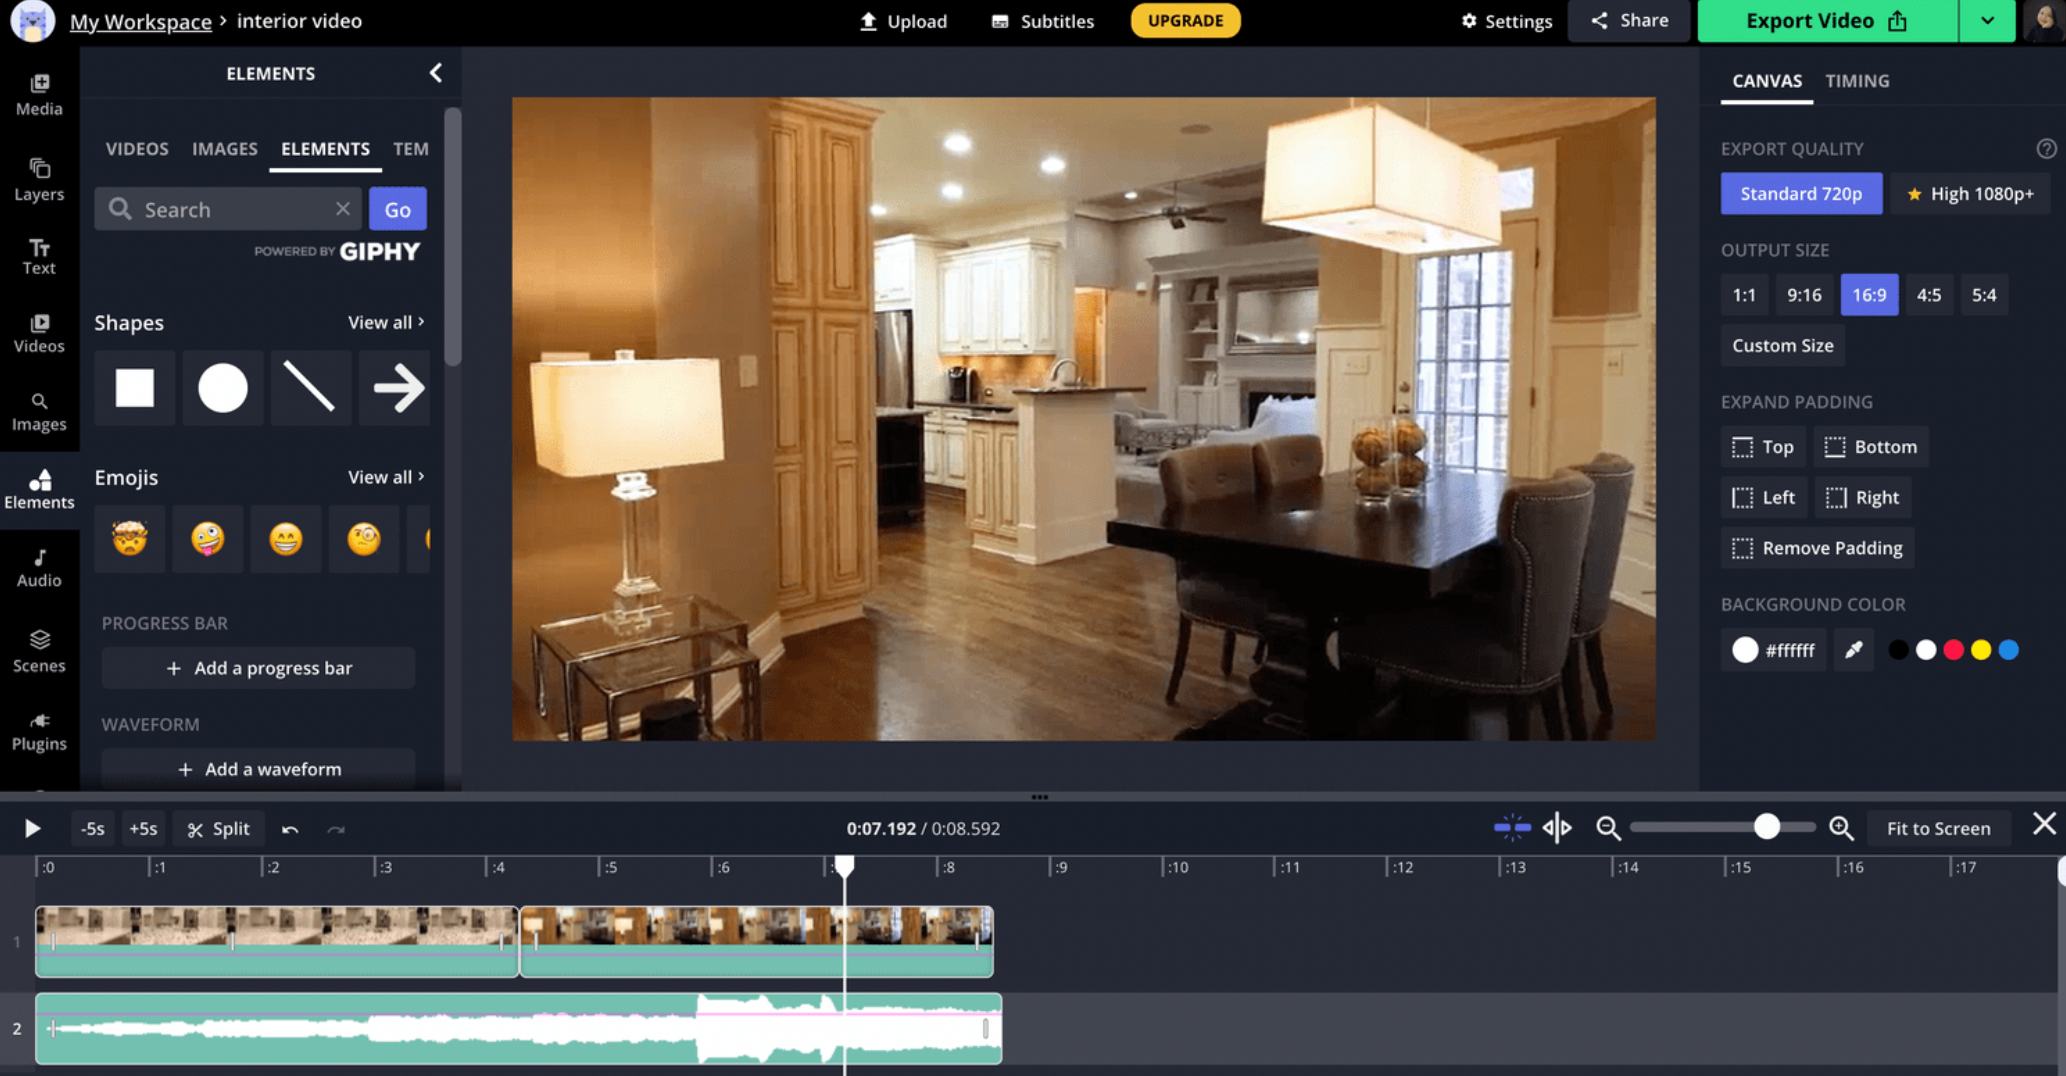The image size is (2066, 1076).
Task: Zoom in the timeline
Action: pyautogui.click(x=1841, y=828)
